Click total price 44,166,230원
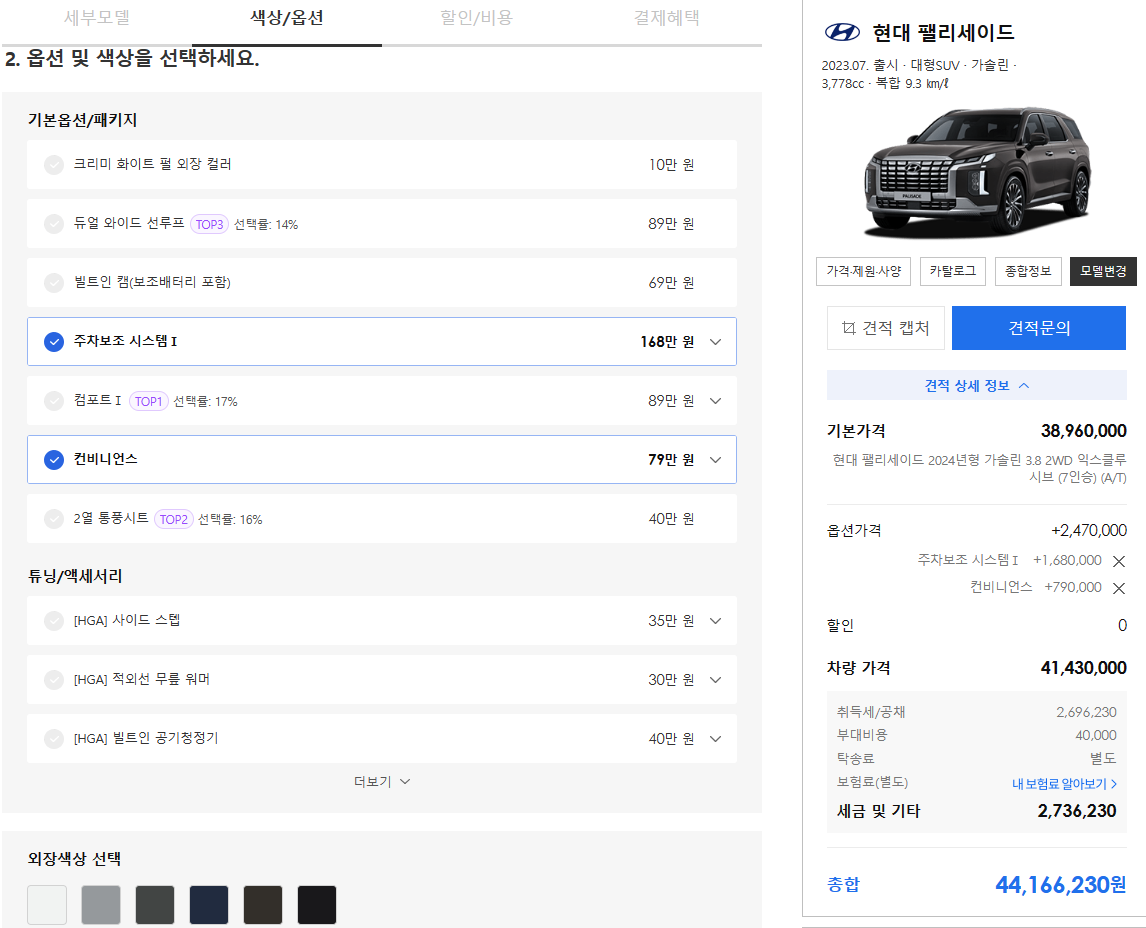1146x928 pixels. (1060, 885)
